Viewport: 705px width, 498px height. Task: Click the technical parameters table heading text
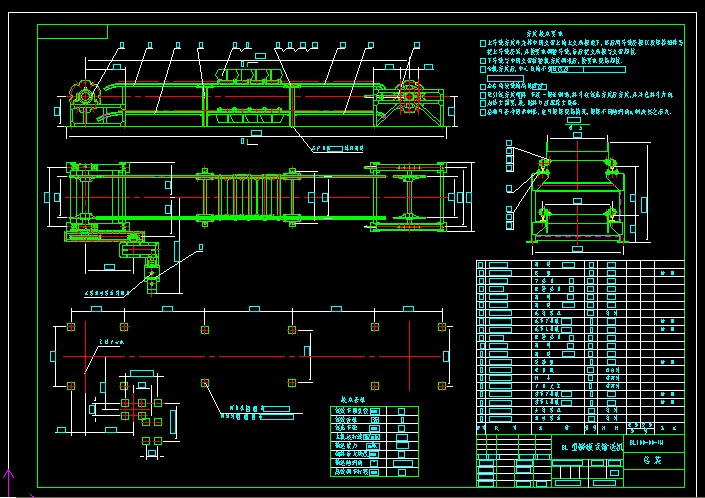pyautogui.click(x=357, y=397)
